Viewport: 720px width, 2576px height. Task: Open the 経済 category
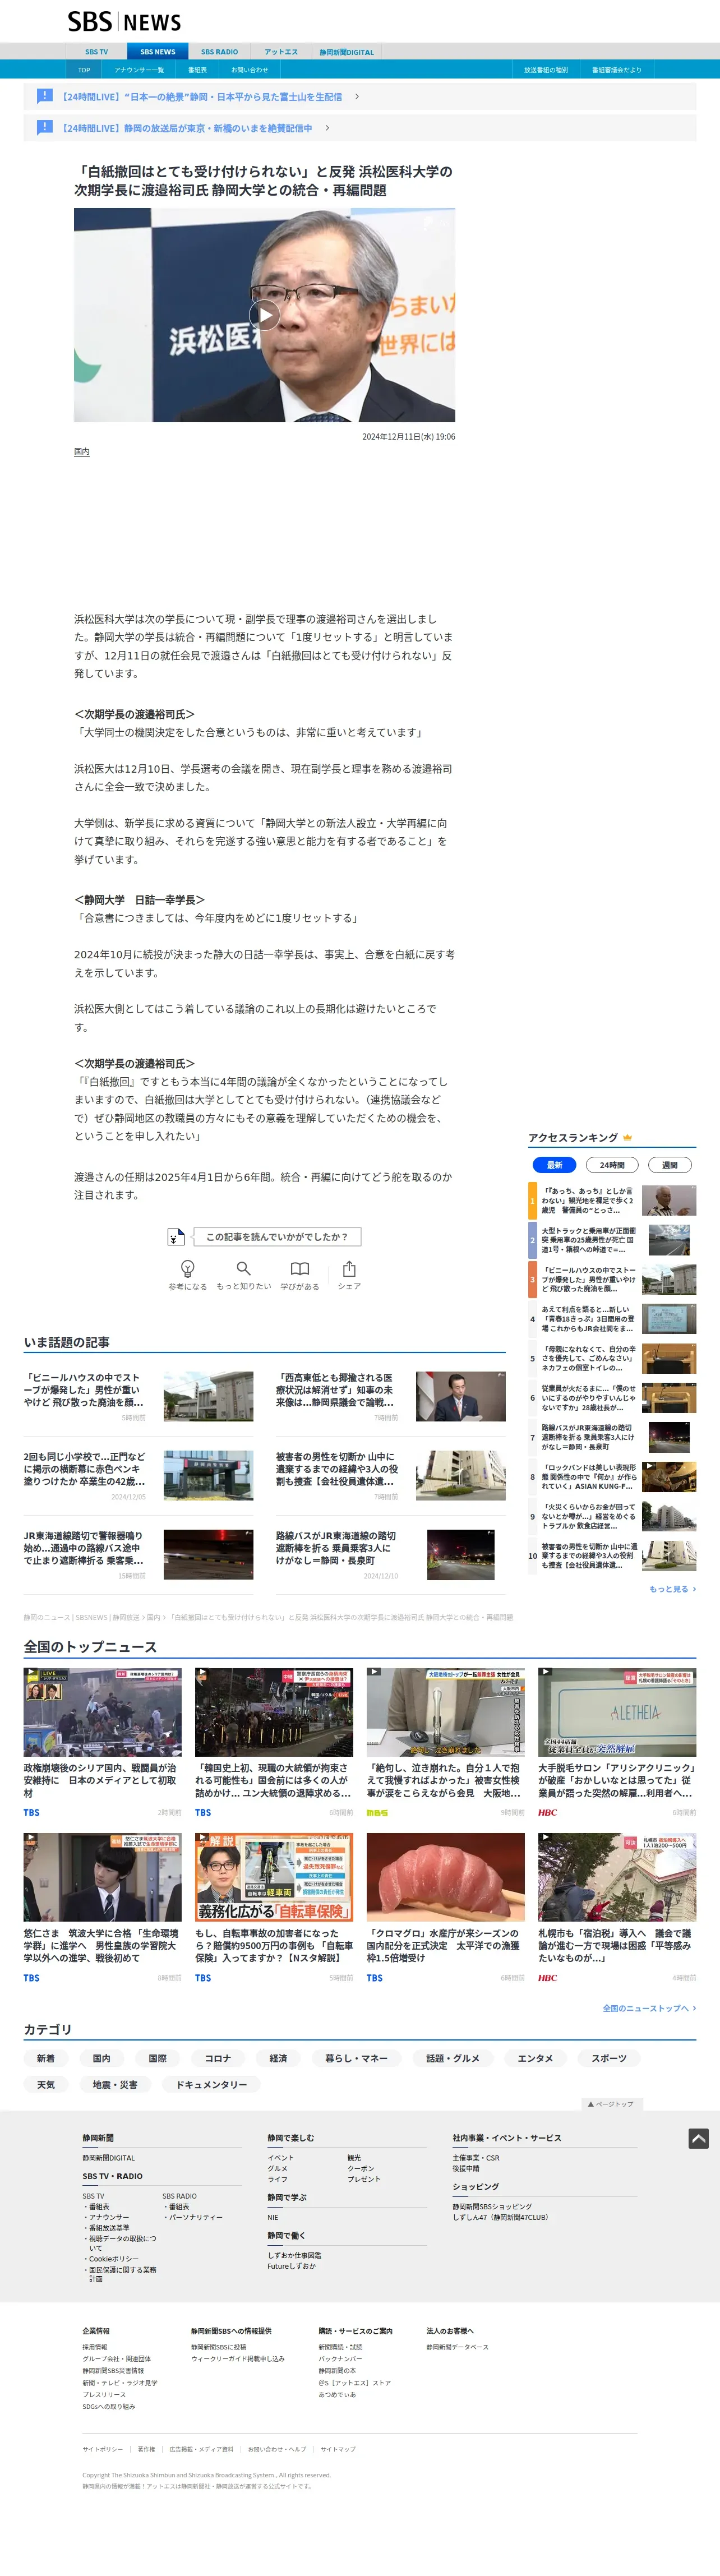tap(278, 2058)
